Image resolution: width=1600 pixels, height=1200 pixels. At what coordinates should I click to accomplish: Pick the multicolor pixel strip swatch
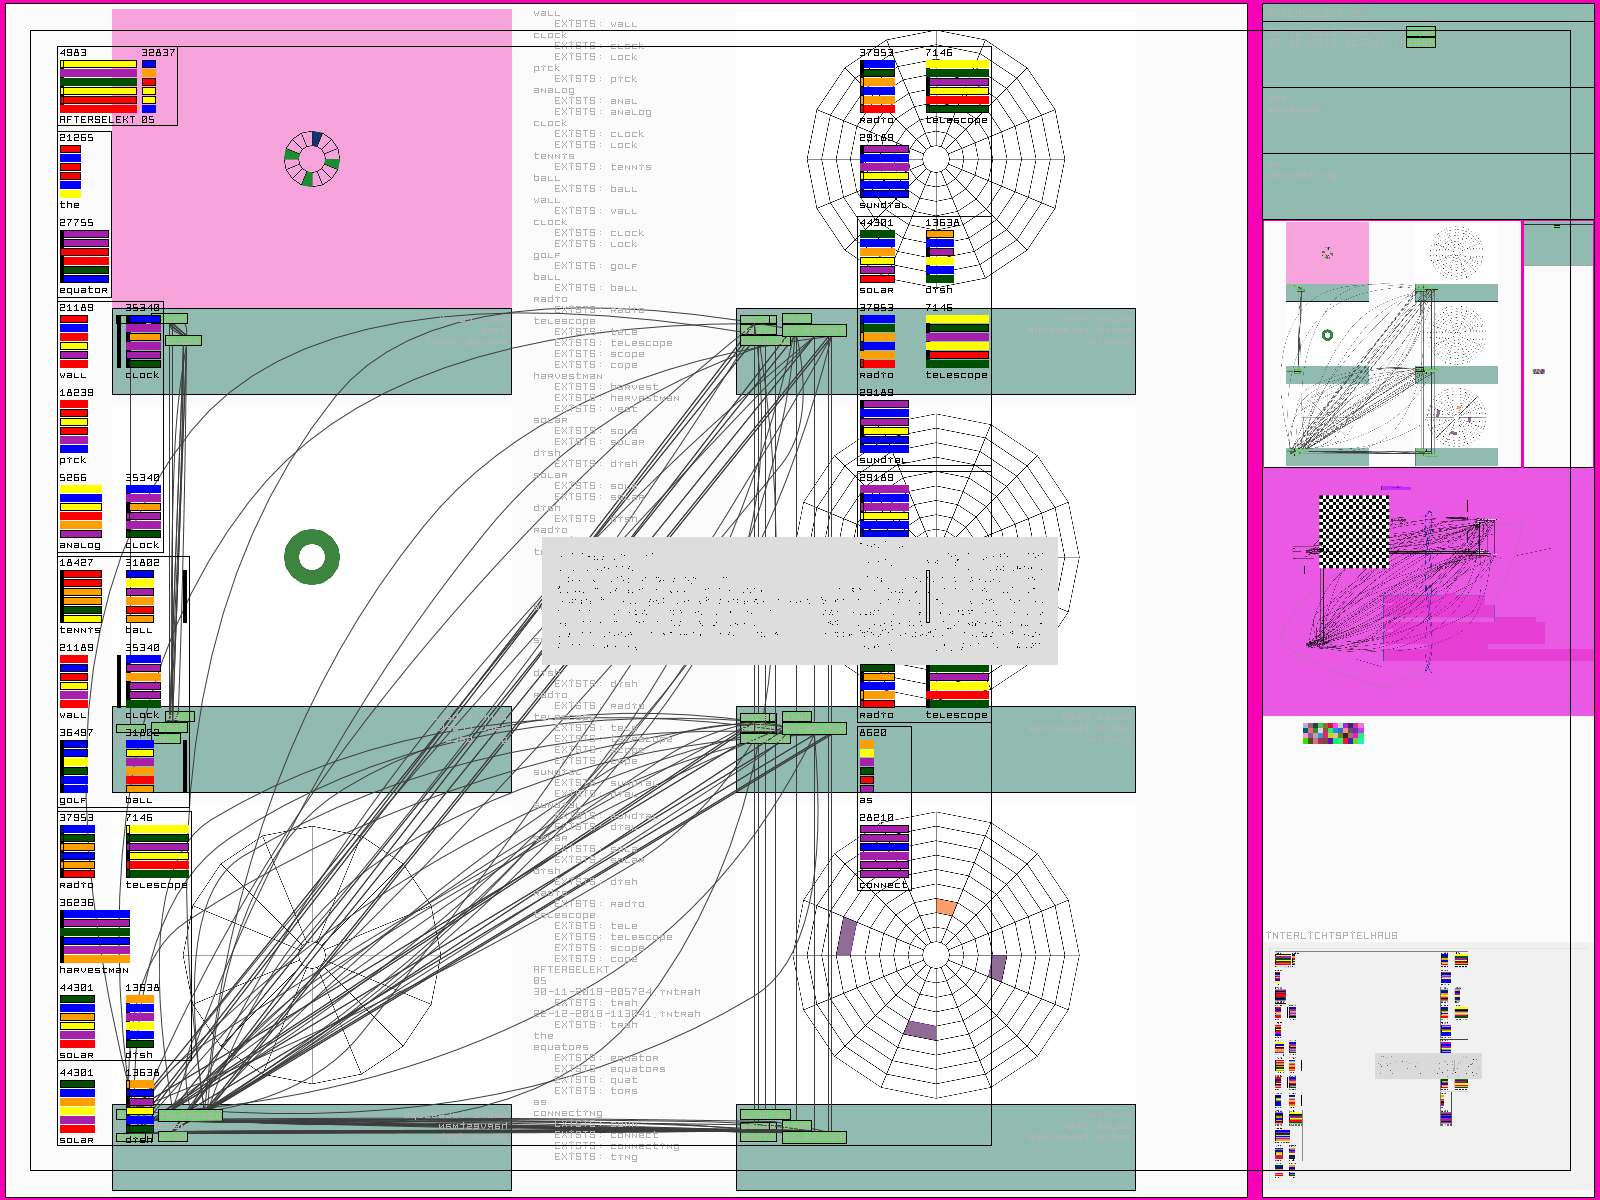1333,734
